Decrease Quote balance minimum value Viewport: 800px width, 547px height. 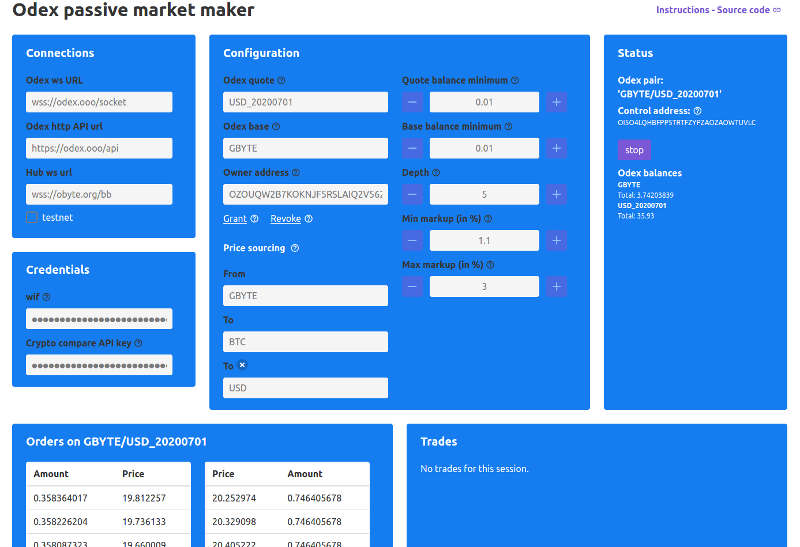coord(412,102)
